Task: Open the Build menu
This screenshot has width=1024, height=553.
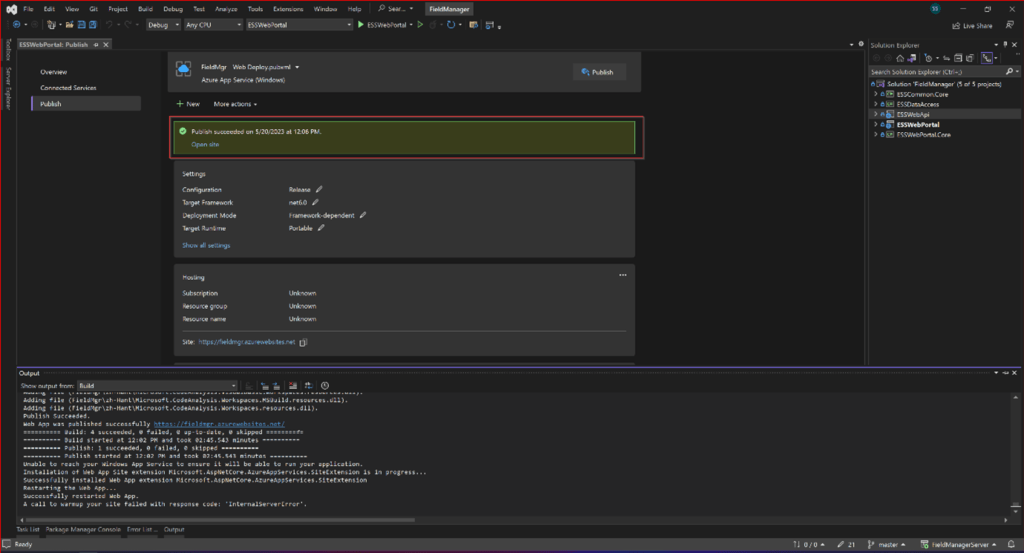Action: (x=145, y=9)
